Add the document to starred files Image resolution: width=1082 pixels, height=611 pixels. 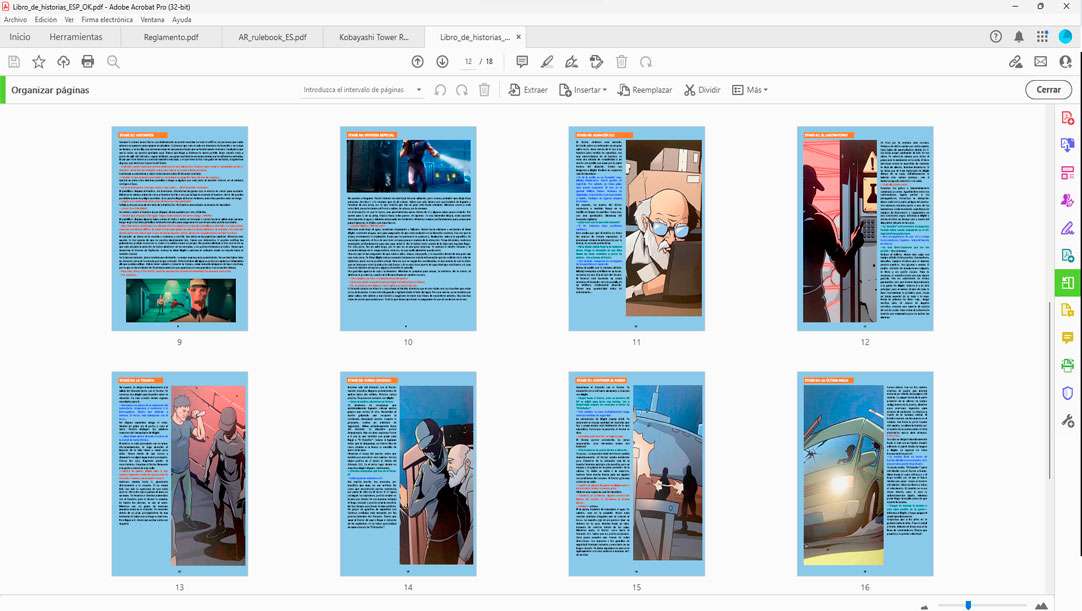(39, 62)
